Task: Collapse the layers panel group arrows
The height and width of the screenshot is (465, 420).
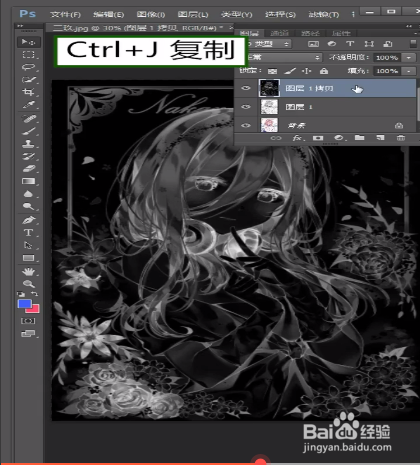Action: [x=409, y=26]
